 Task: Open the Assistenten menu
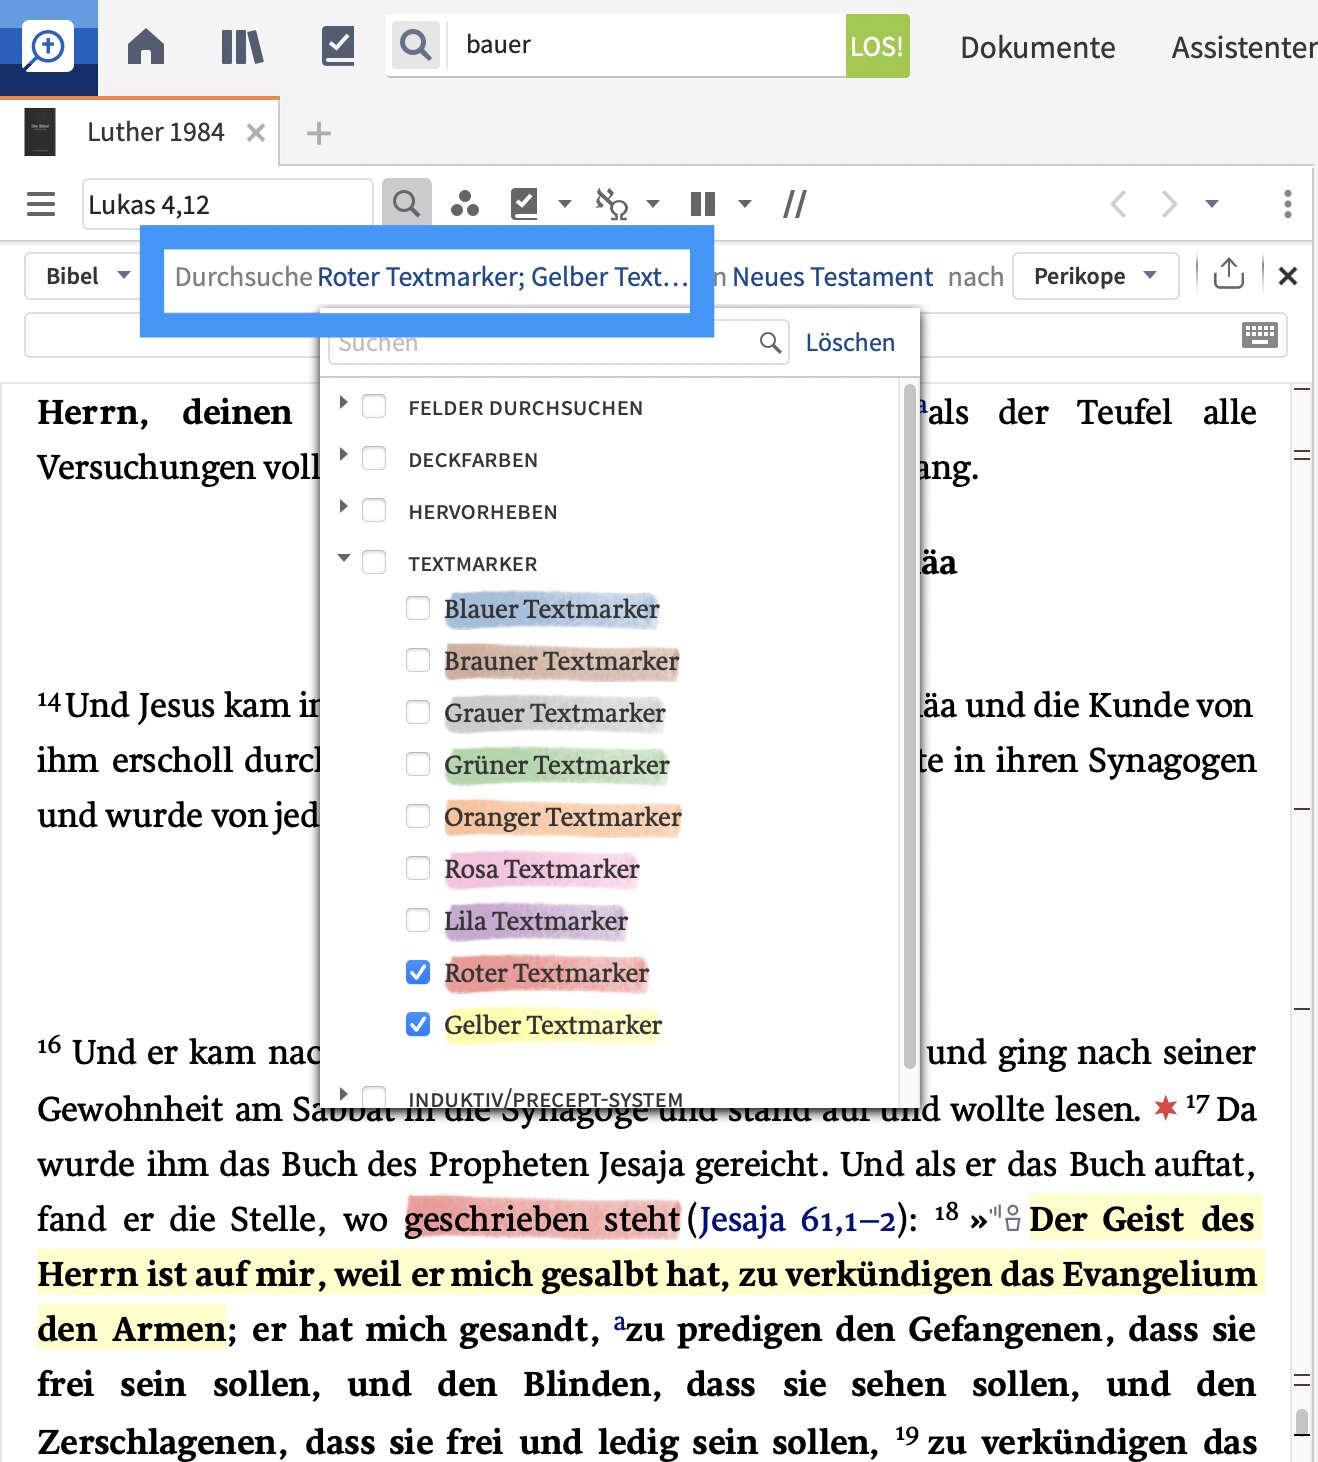click(x=1244, y=47)
